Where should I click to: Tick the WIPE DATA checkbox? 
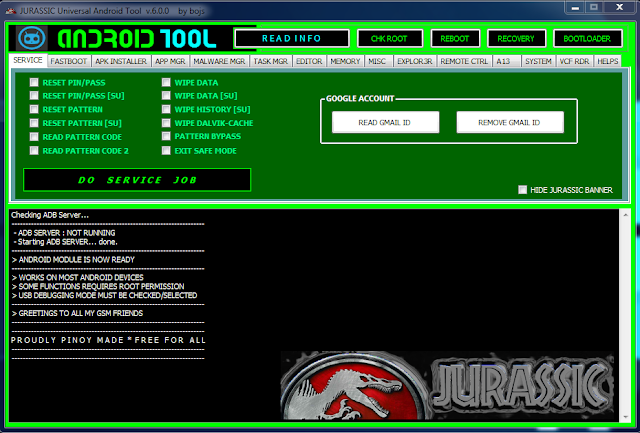(x=166, y=82)
